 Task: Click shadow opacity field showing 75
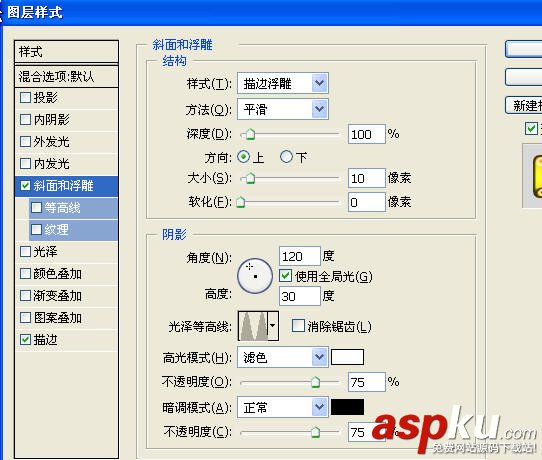click(366, 432)
